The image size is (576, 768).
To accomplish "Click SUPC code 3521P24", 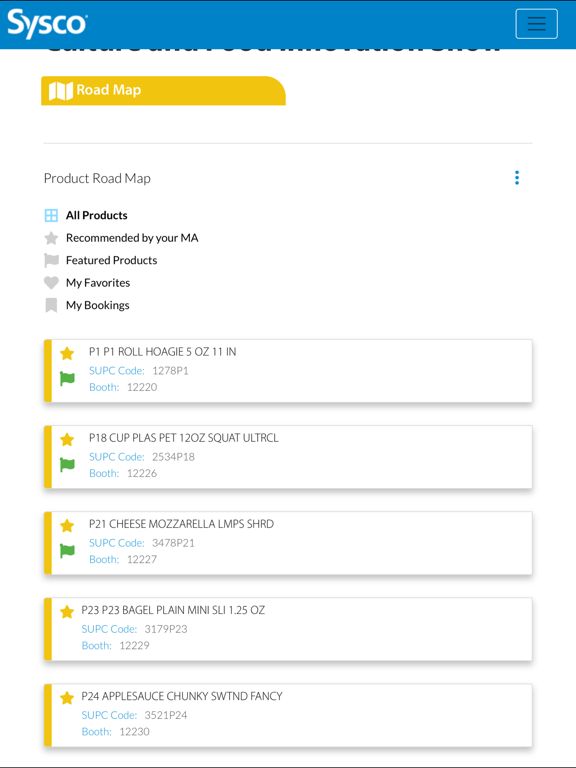I will [166, 716].
